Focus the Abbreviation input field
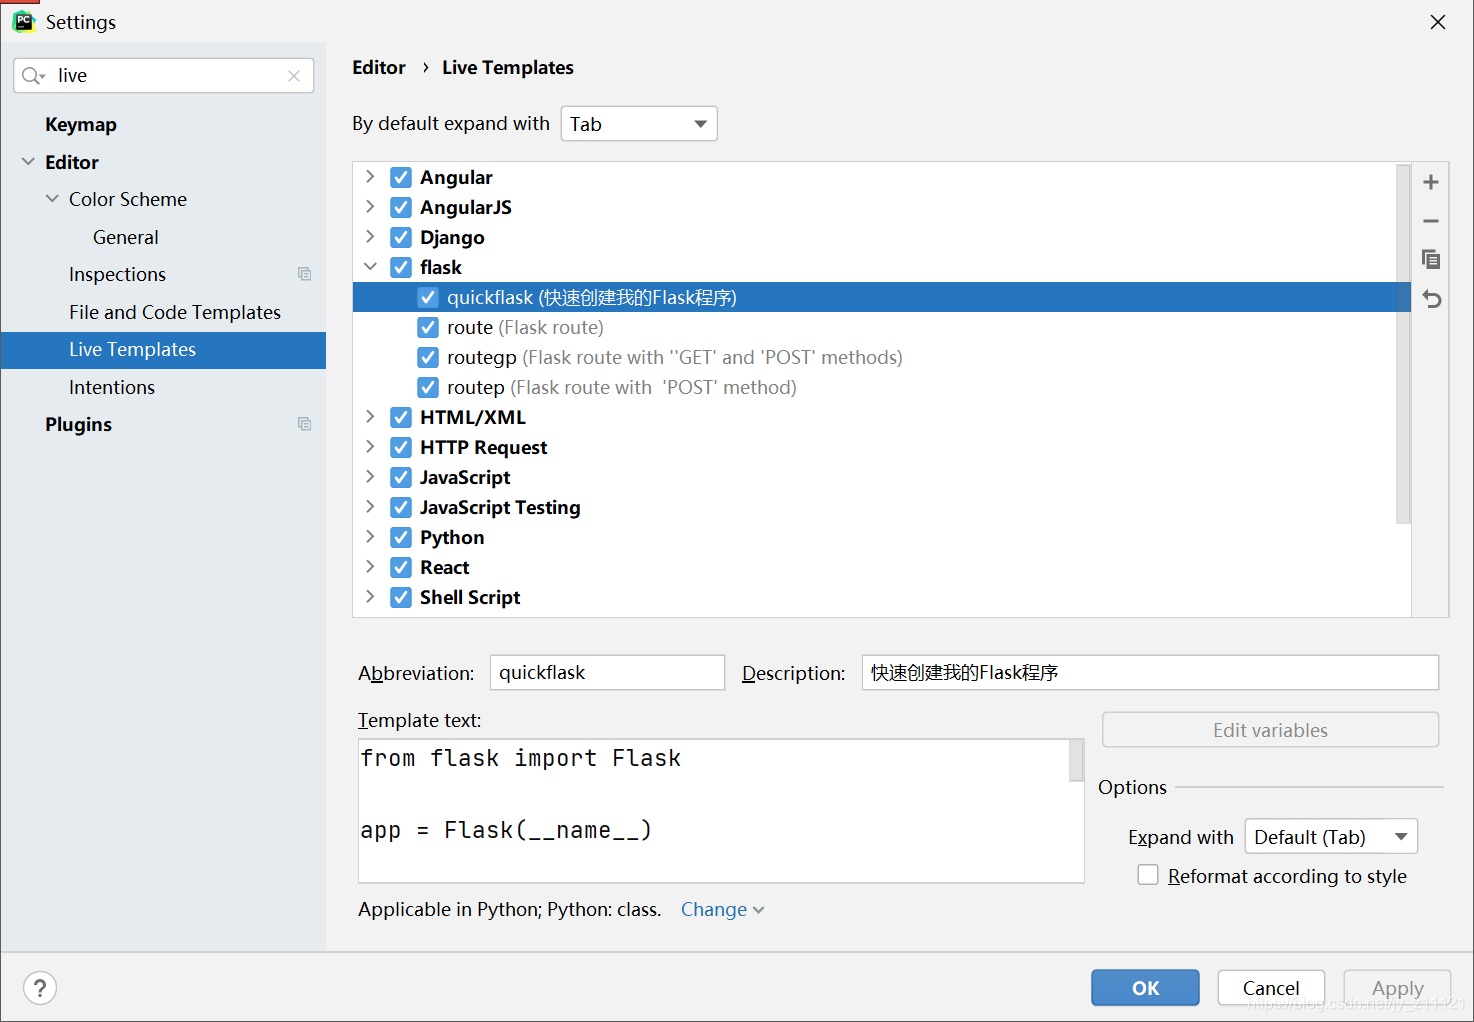The width and height of the screenshot is (1474, 1022). coord(607,673)
